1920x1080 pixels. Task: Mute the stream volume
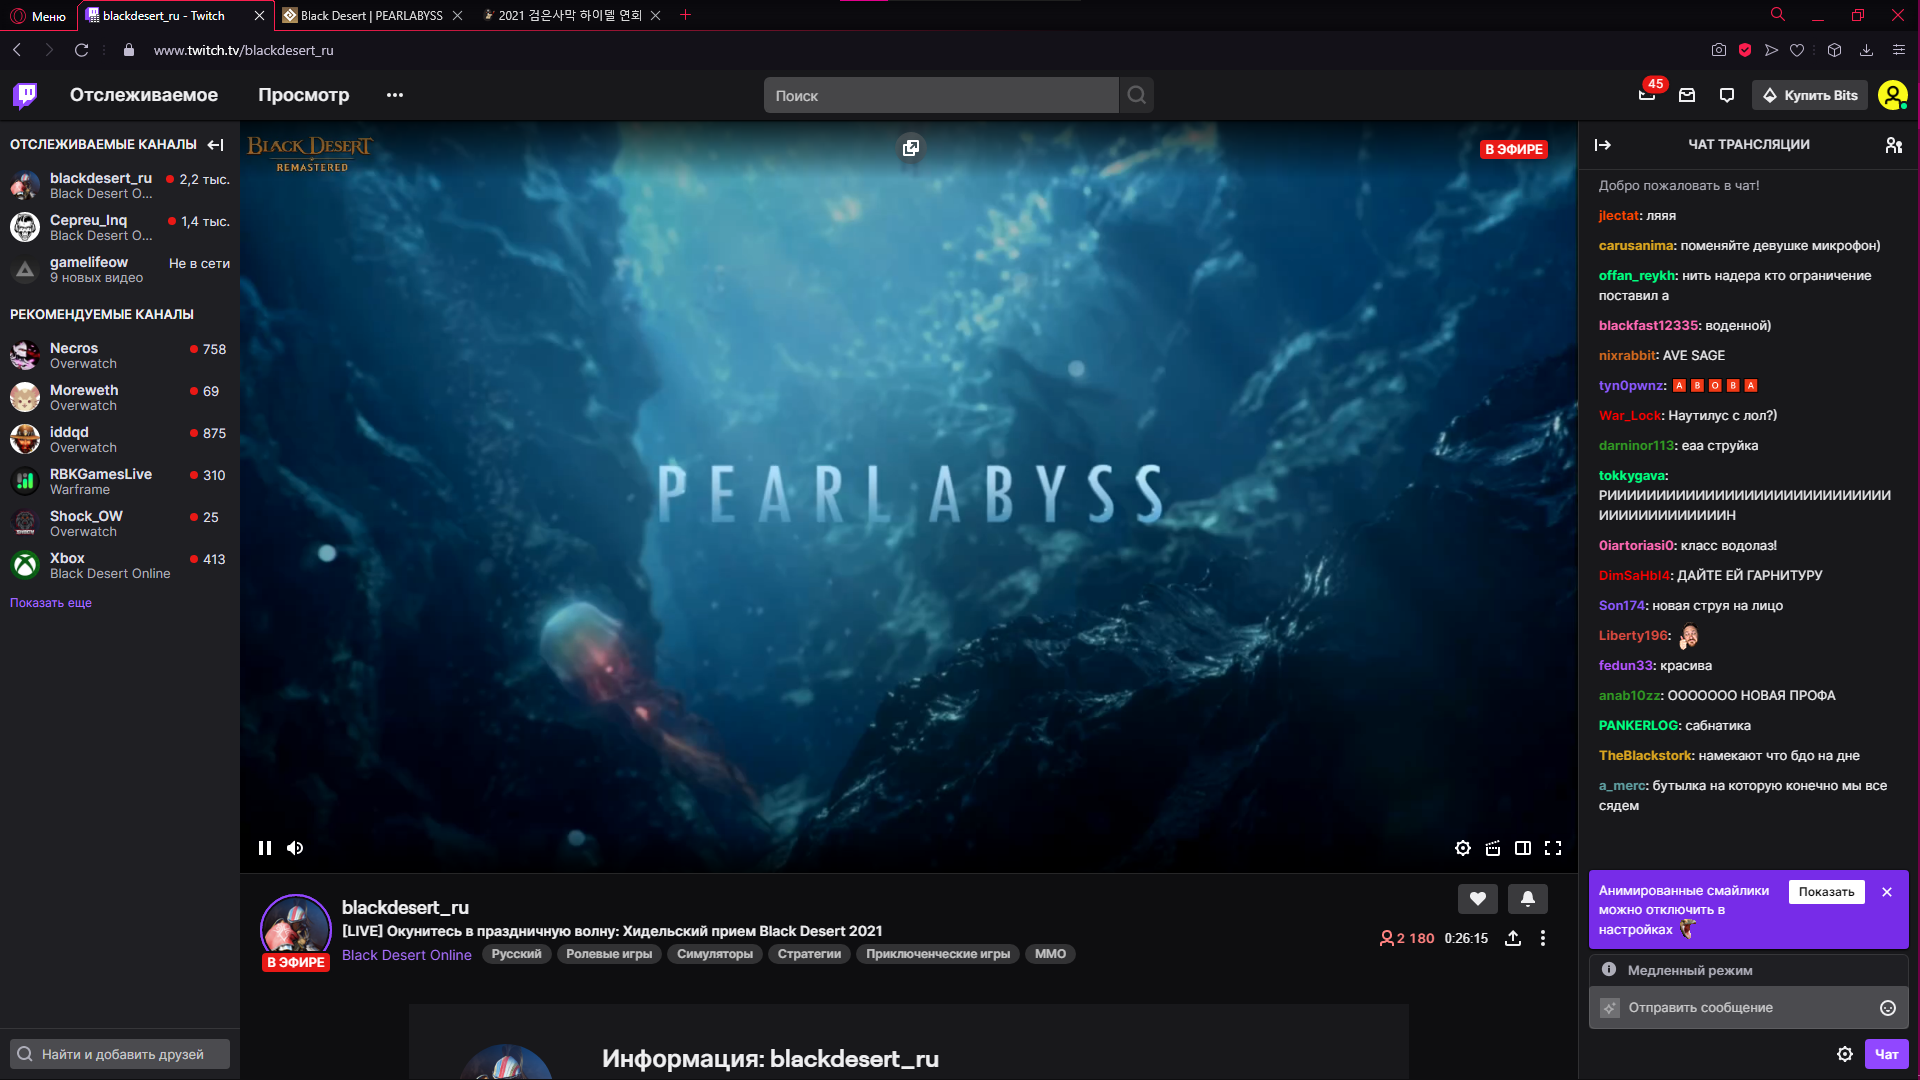(295, 848)
